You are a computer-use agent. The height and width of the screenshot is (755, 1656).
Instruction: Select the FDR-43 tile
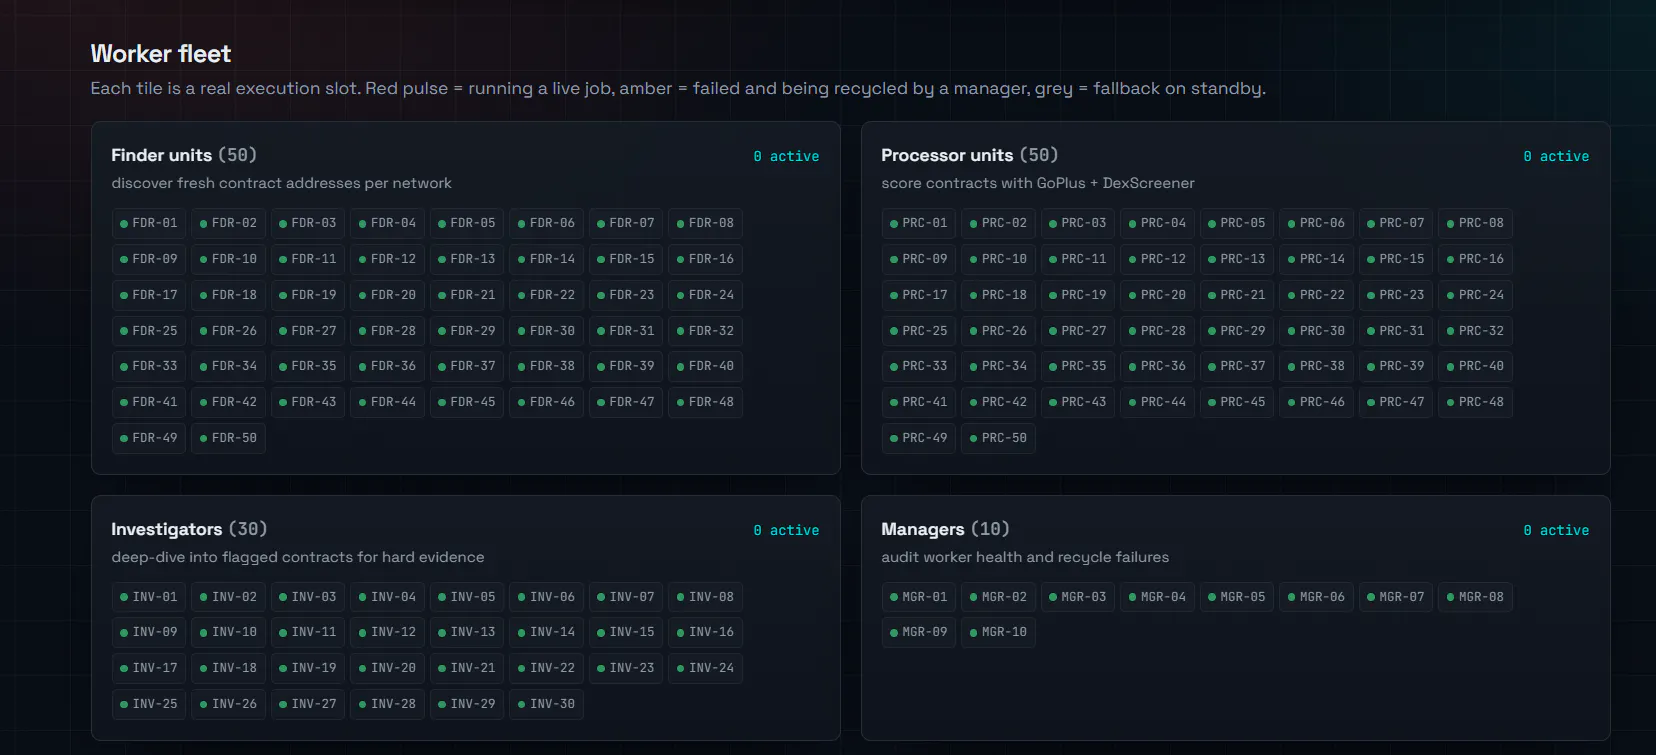point(308,402)
